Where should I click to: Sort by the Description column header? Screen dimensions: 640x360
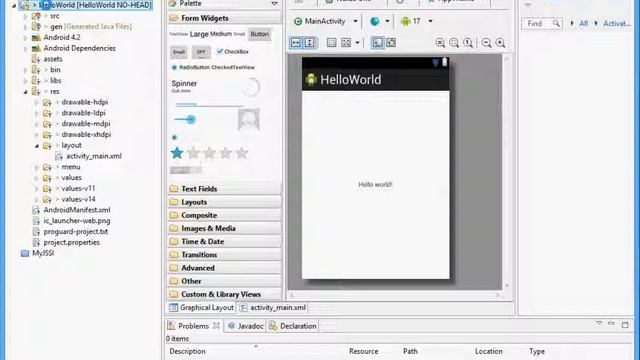(187, 351)
